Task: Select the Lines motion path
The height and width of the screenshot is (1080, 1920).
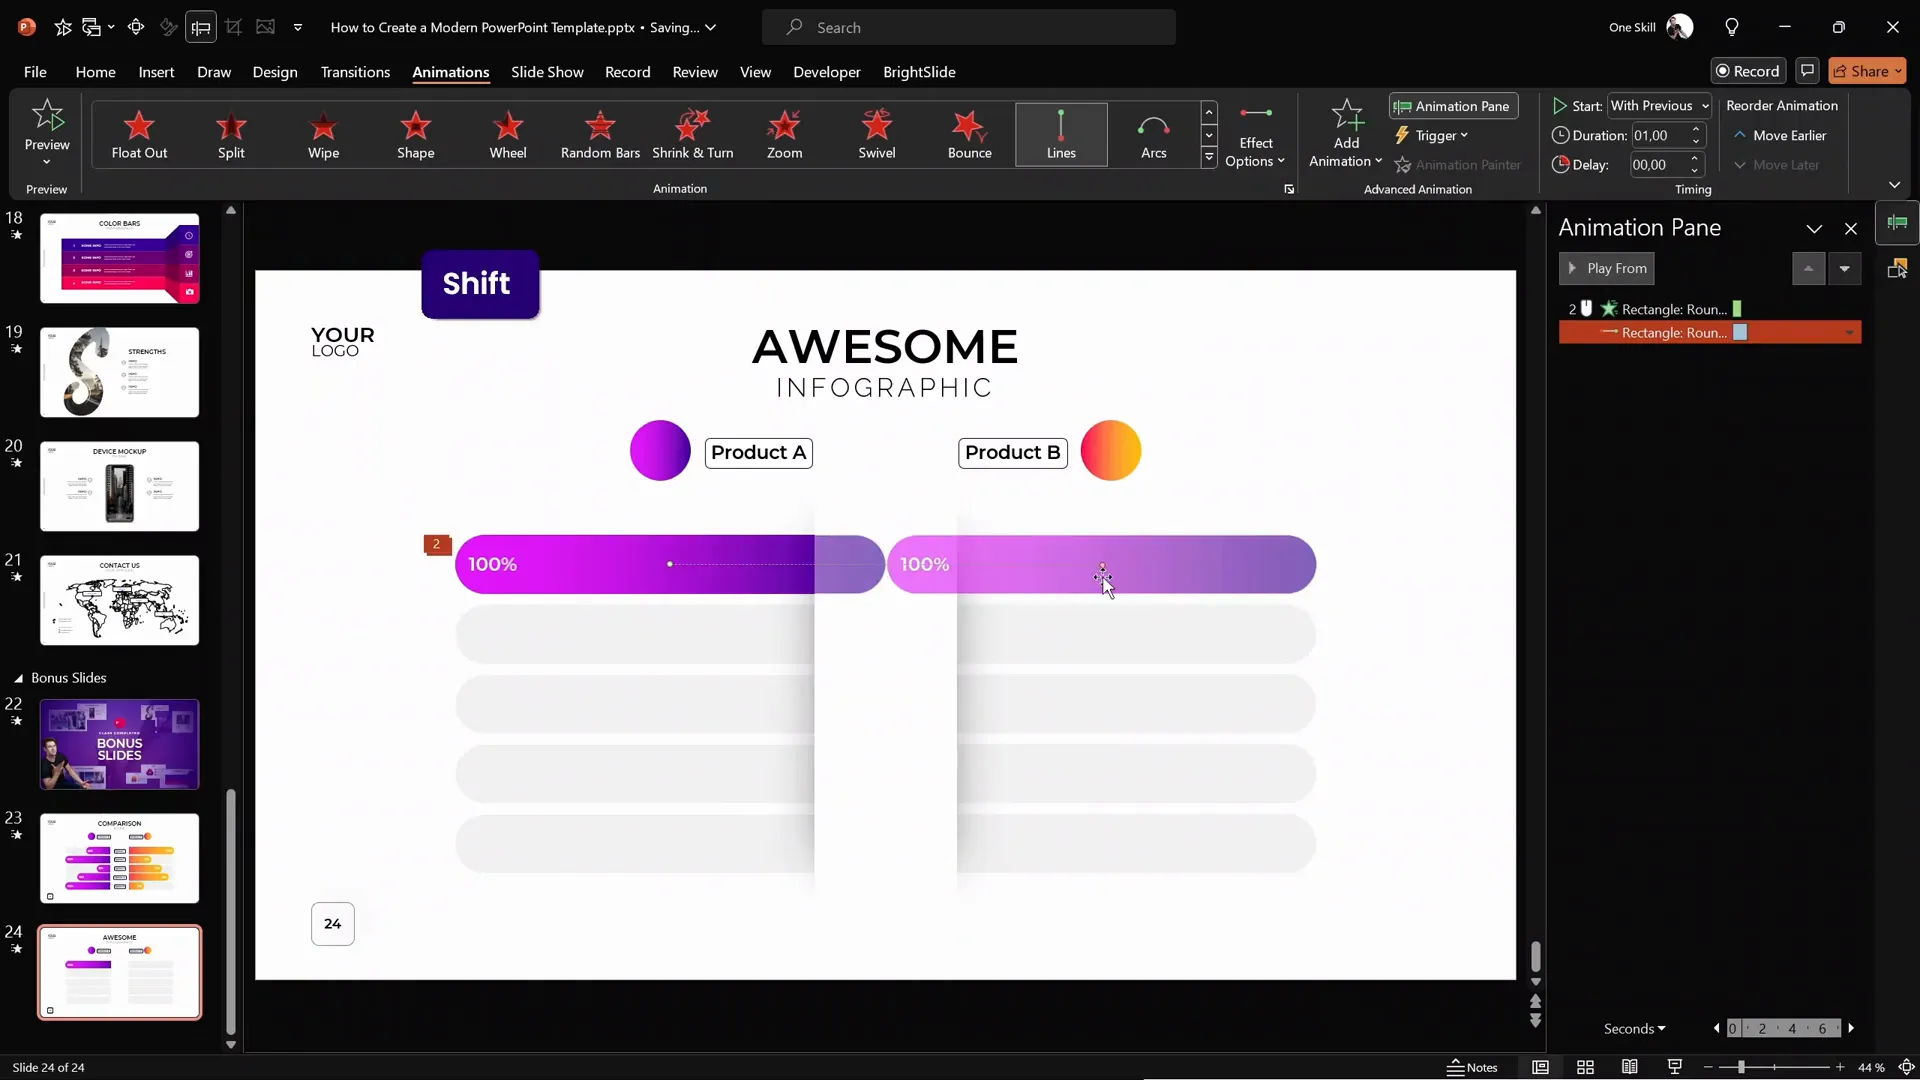Action: tap(1061, 134)
